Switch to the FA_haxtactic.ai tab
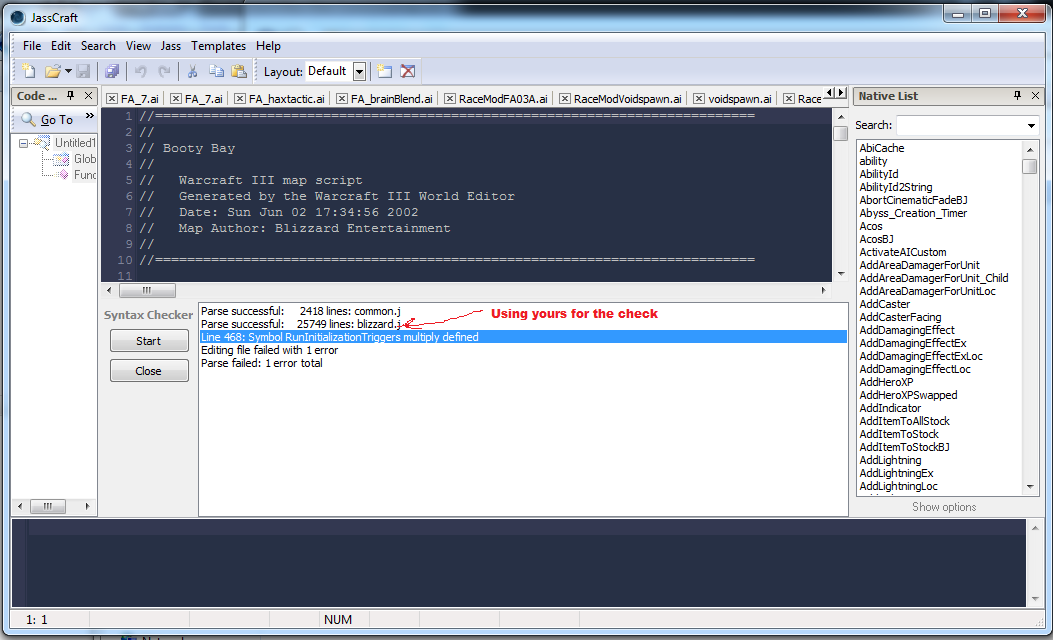Viewport: 1053px width, 640px height. pyautogui.click(x=286, y=99)
